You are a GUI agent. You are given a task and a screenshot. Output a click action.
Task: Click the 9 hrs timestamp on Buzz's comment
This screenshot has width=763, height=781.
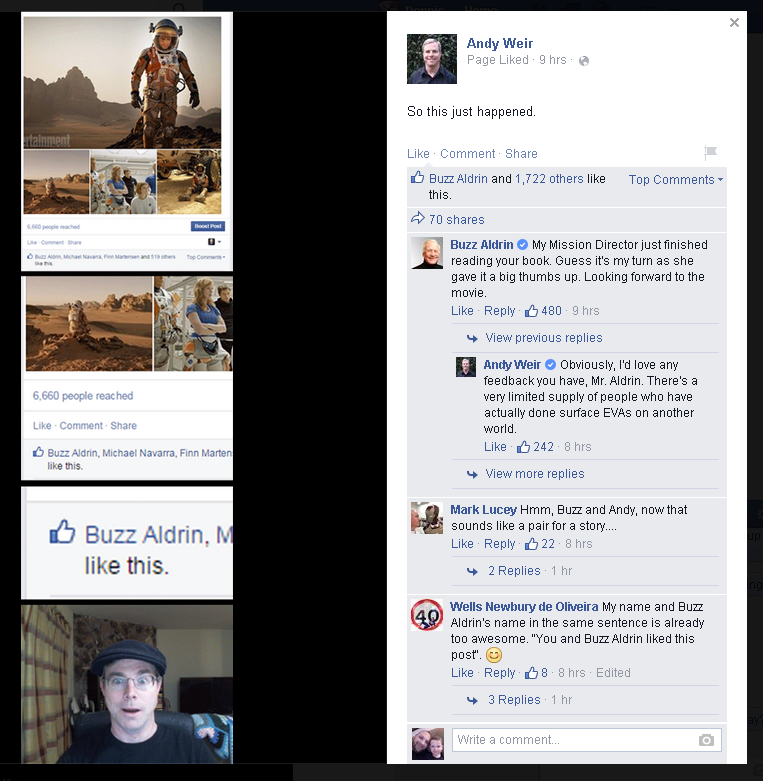point(586,311)
